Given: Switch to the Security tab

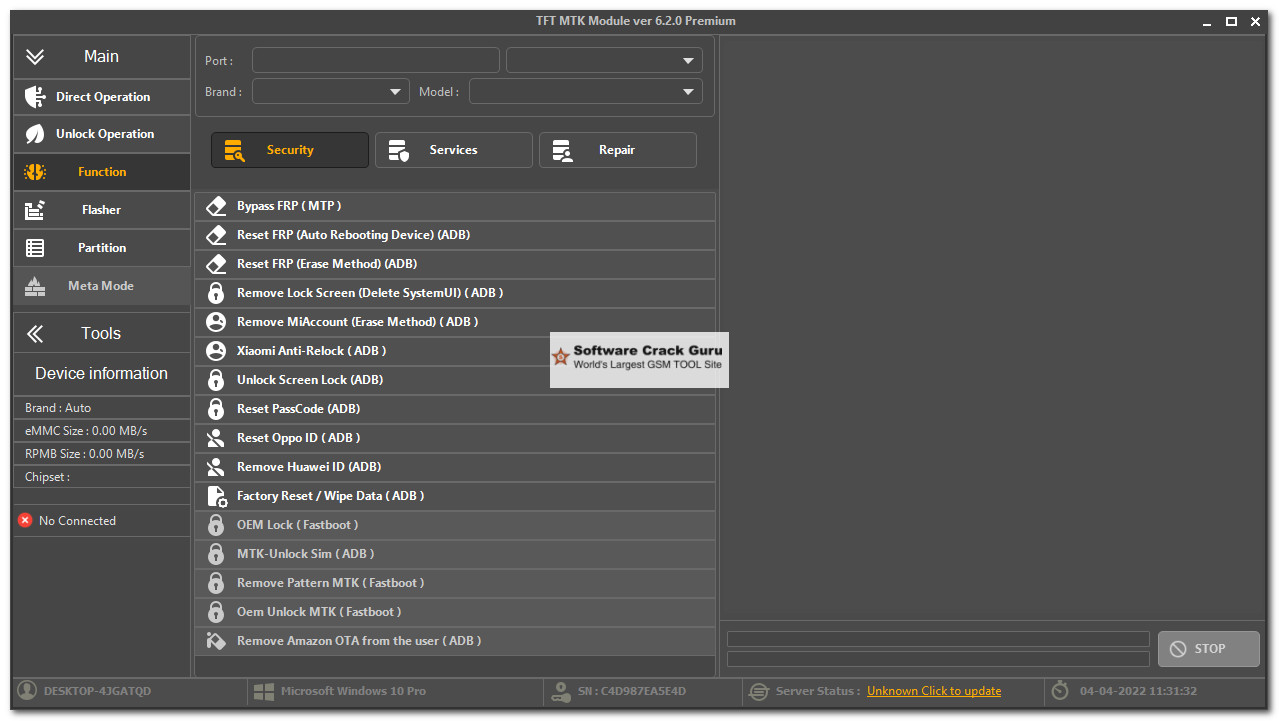Looking at the screenshot, I should [290, 150].
